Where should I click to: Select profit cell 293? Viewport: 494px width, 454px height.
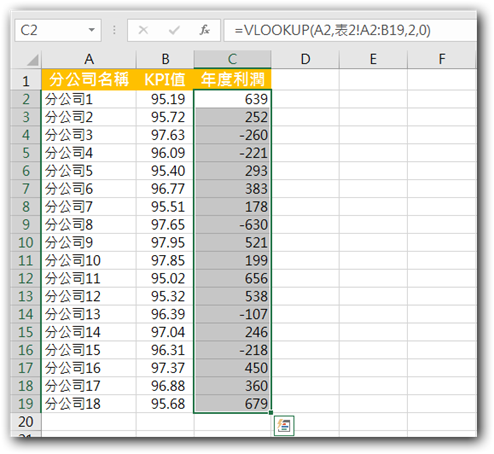(232, 171)
